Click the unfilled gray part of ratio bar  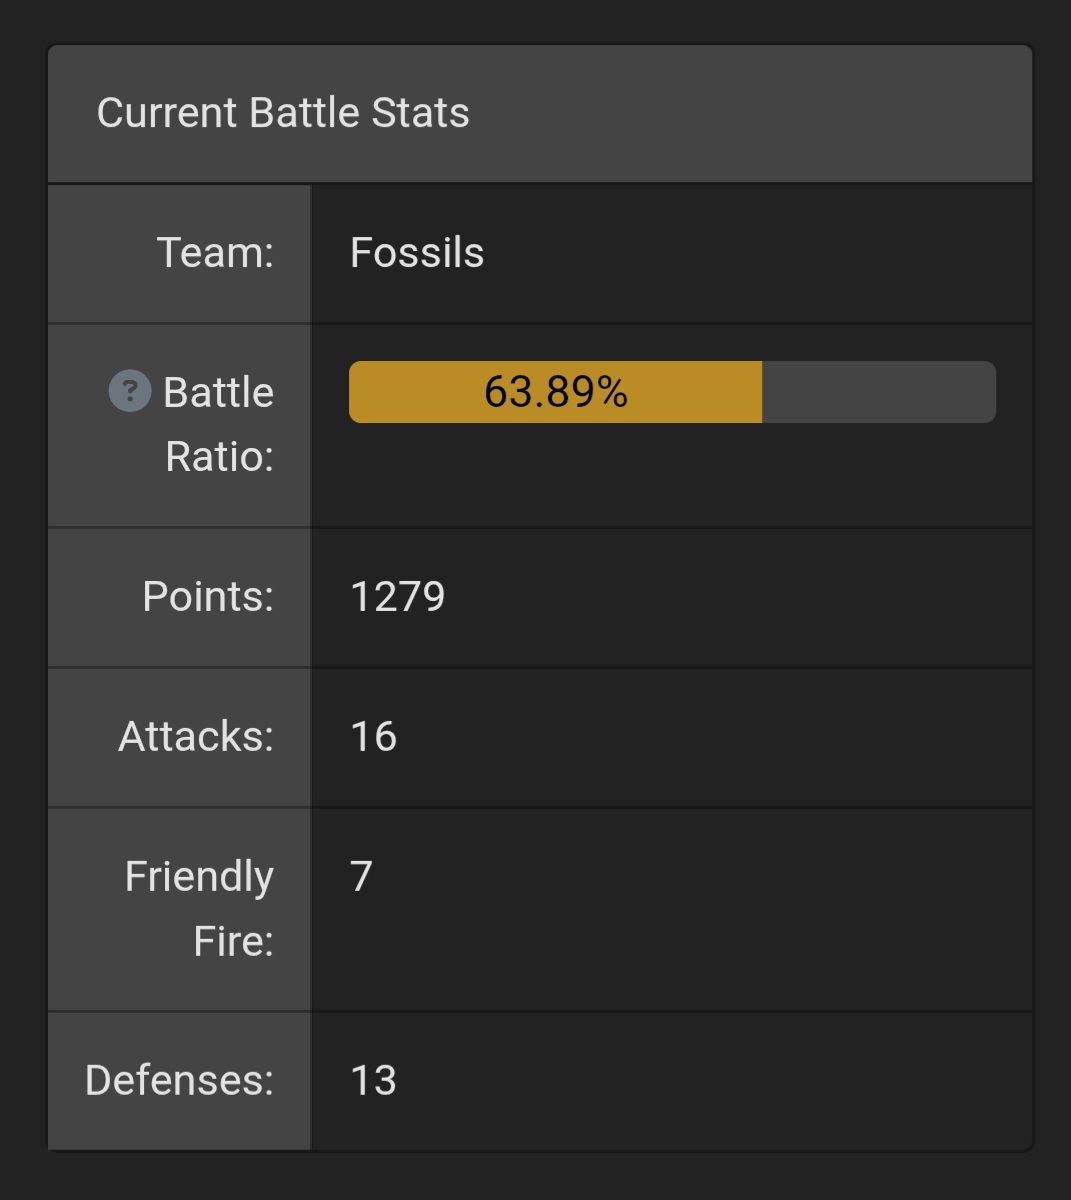point(879,392)
